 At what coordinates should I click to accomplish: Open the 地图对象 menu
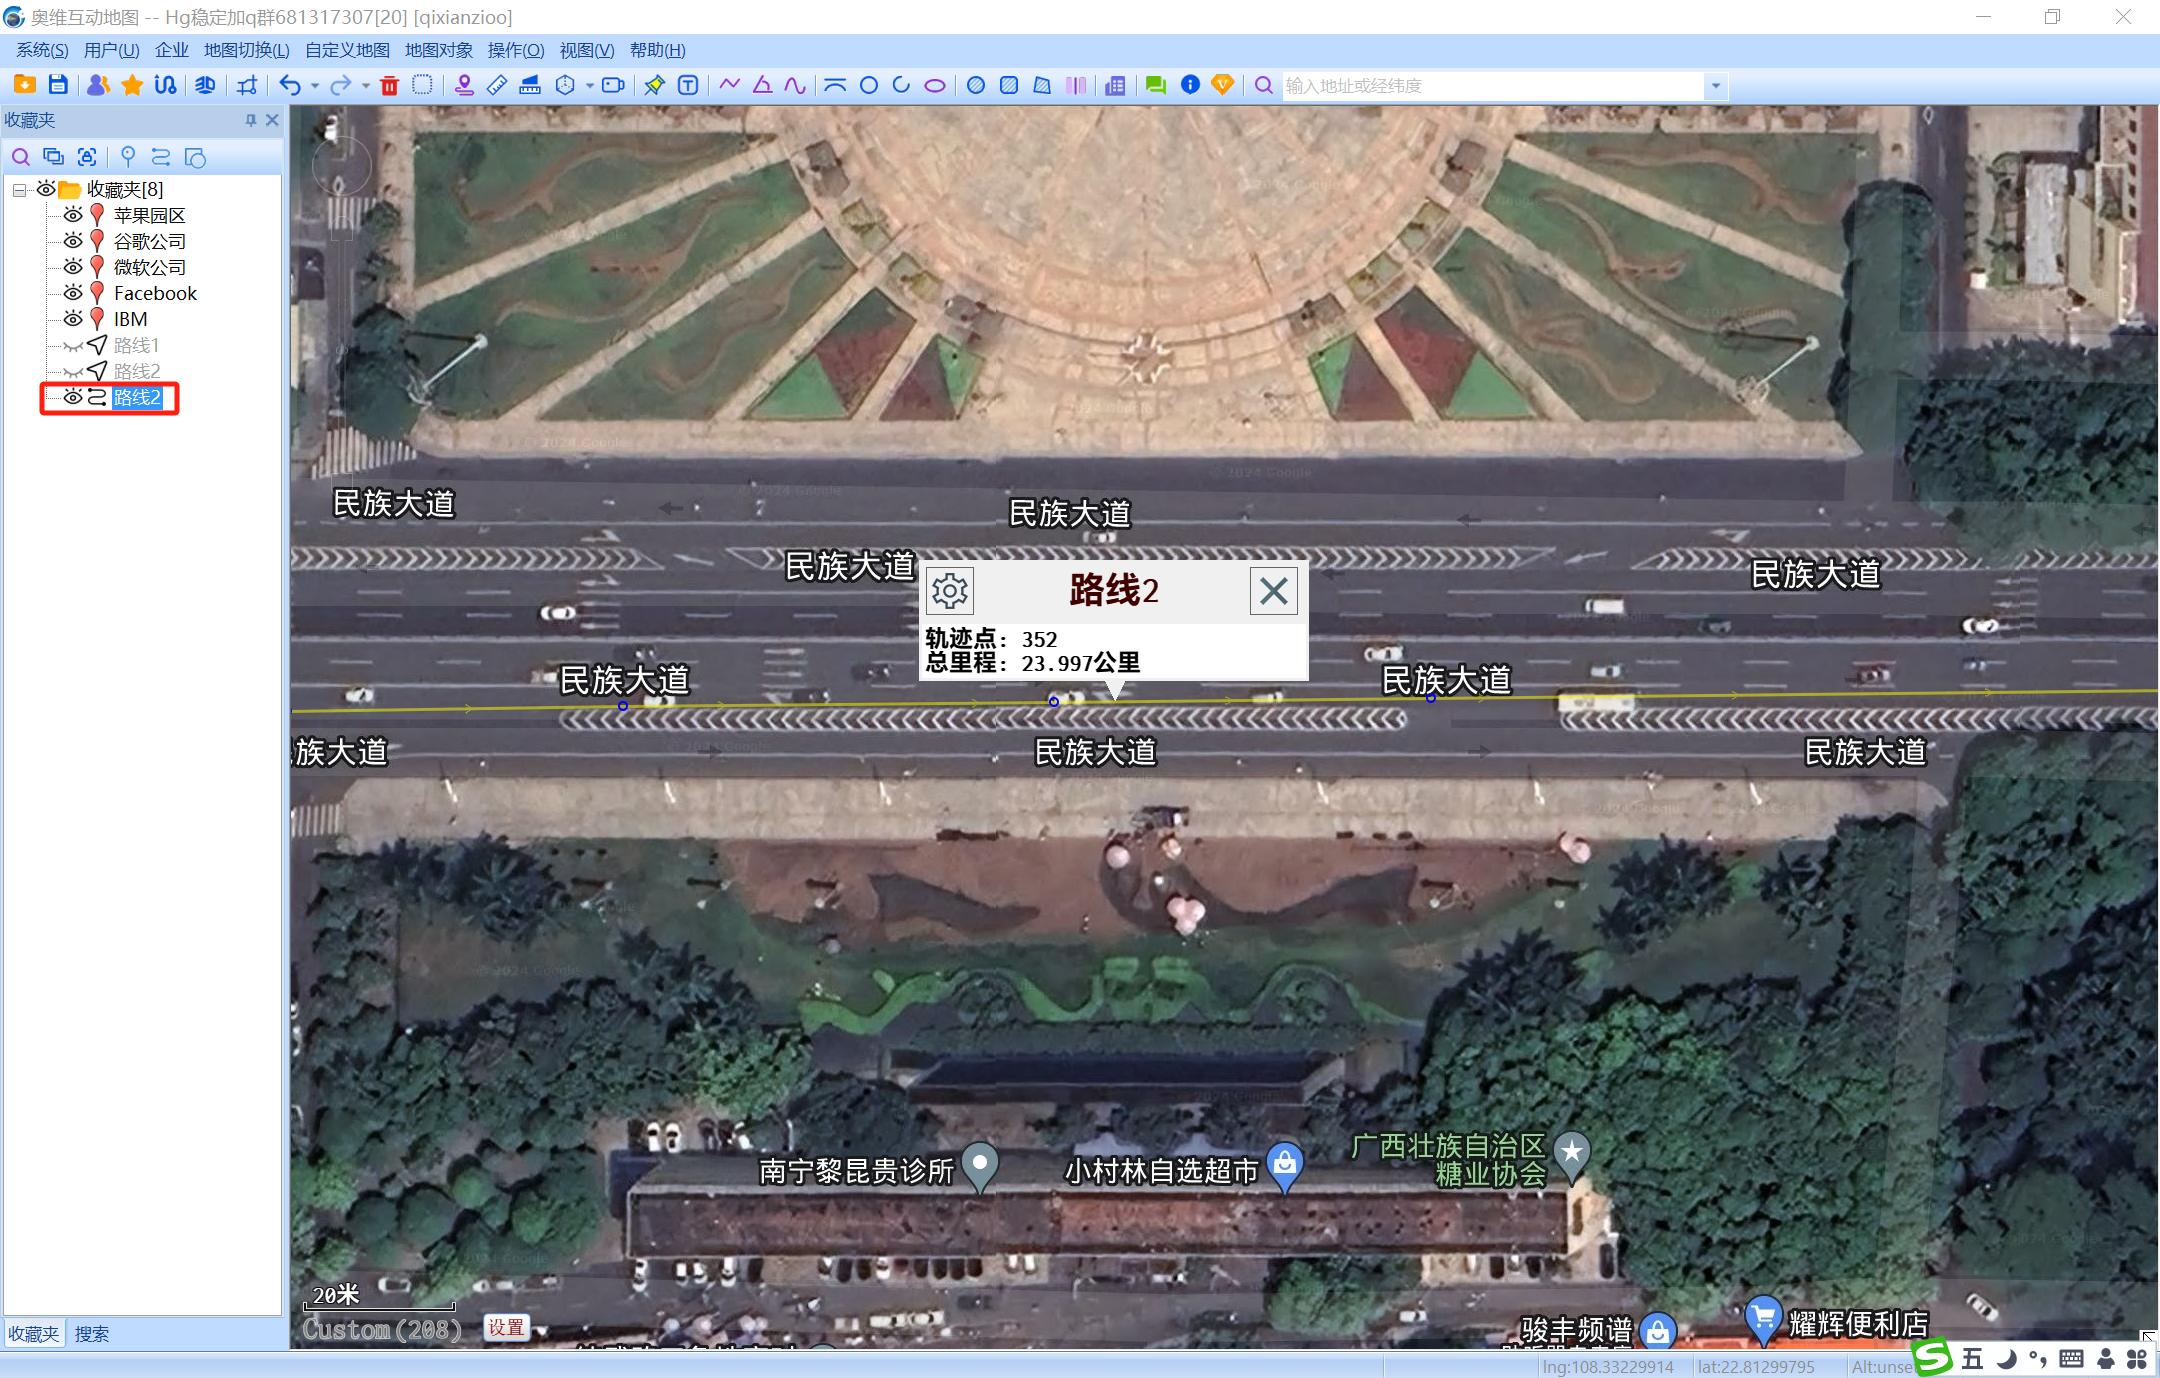pyautogui.click(x=438, y=50)
